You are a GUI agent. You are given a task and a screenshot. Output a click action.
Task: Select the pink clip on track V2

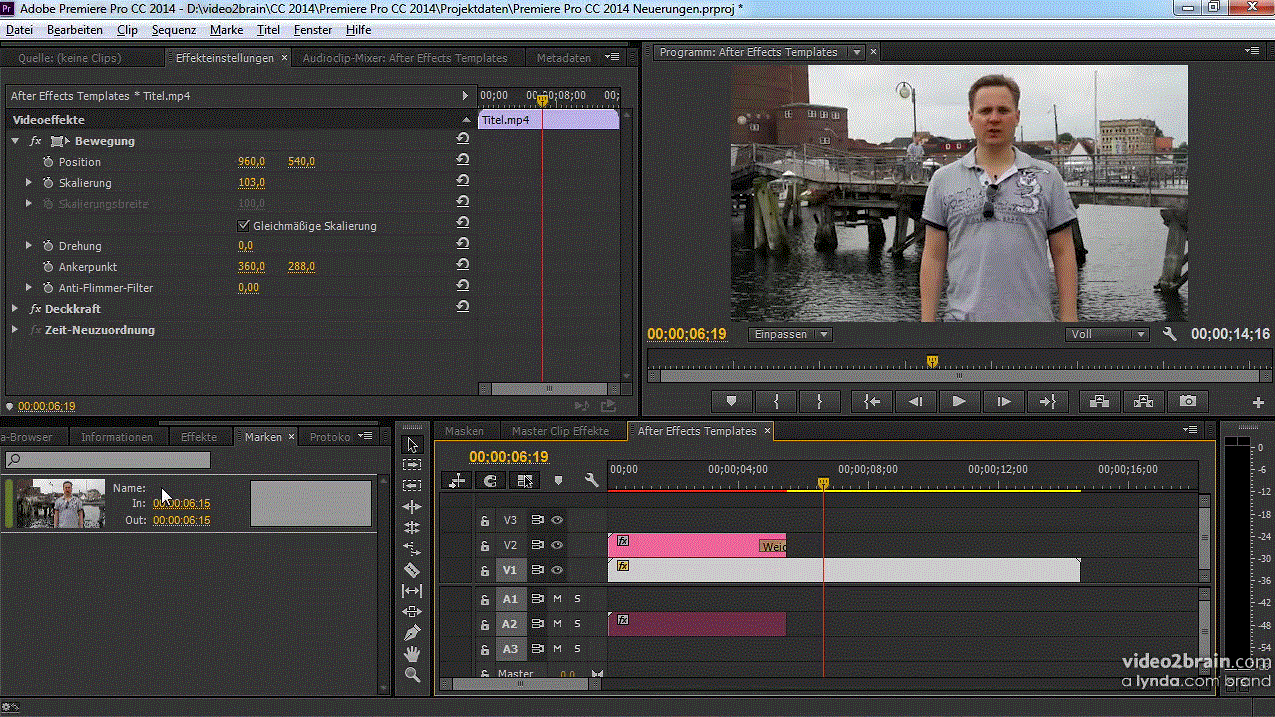tap(697, 545)
